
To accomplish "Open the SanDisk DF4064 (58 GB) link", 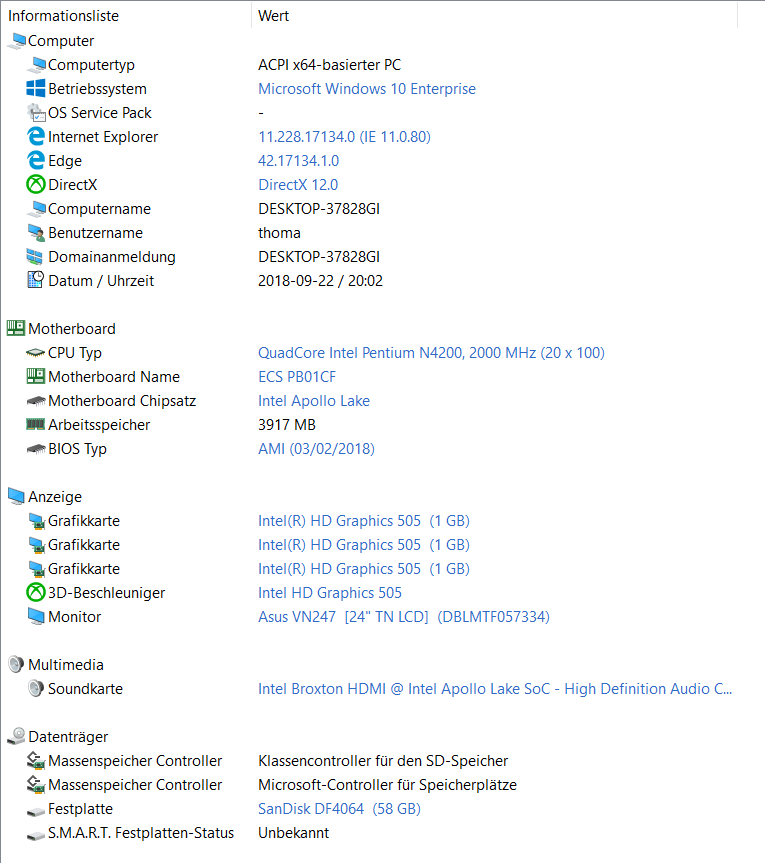I will pyautogui.click(x=340, y=809).
